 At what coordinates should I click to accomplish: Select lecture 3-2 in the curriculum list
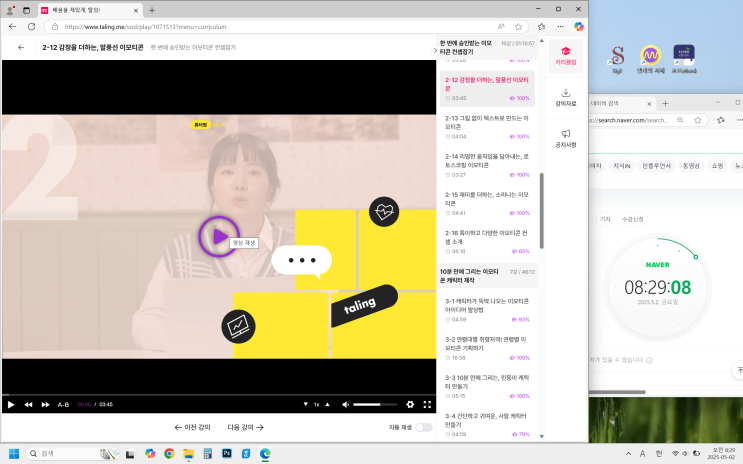pyautogui.click(x=487, y=348)
